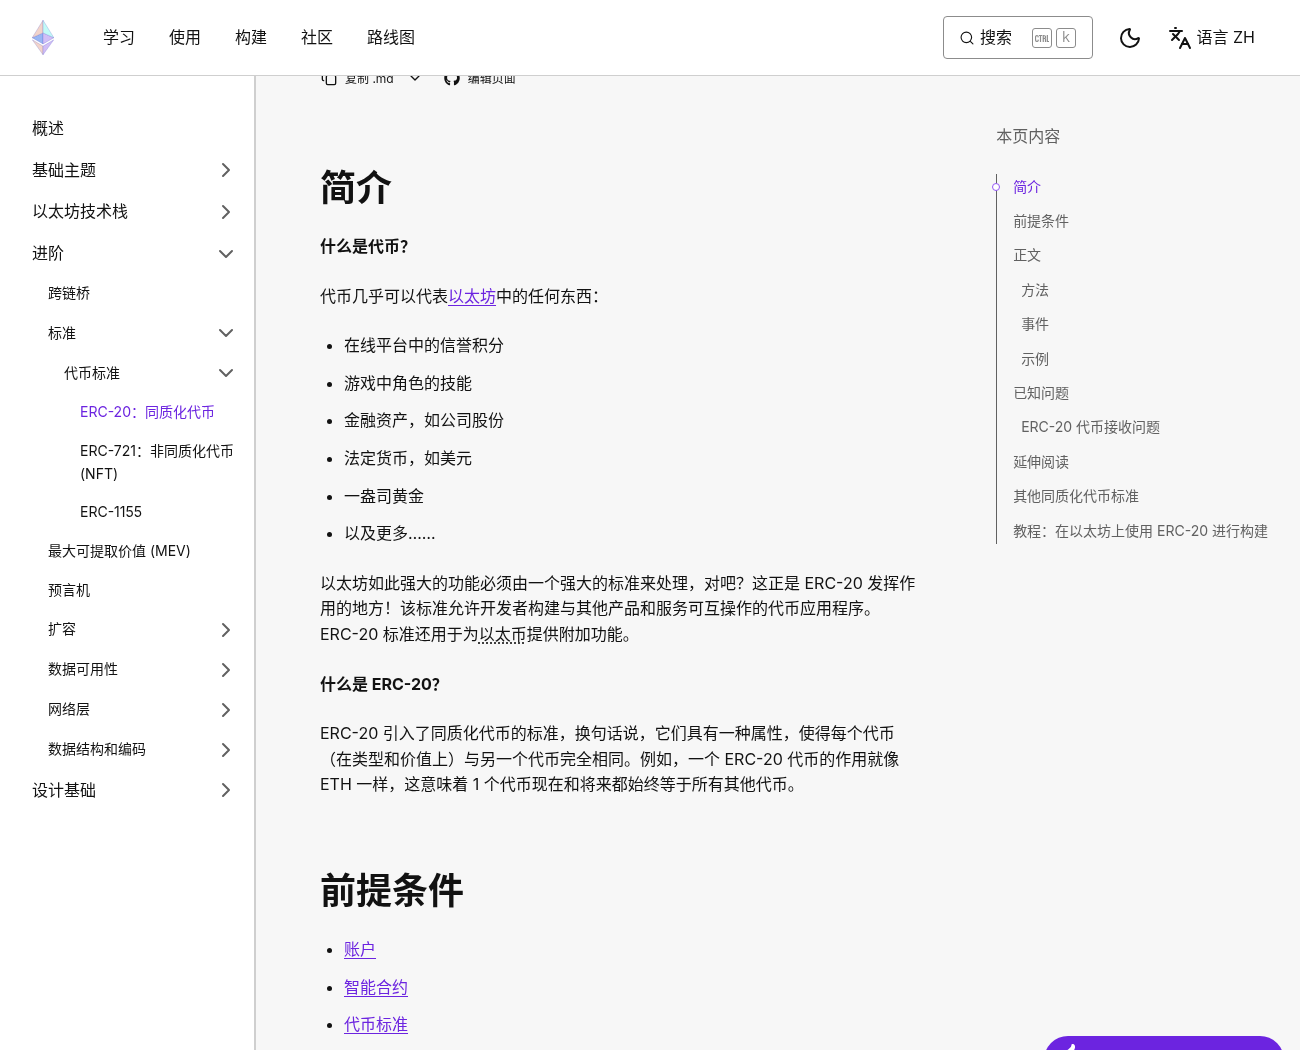1300x1050 pixels.
Task: Open ERC-721：非同质化代币 (NFT) sidebar page
Action: pyautogui.click(x=157, y=462)
